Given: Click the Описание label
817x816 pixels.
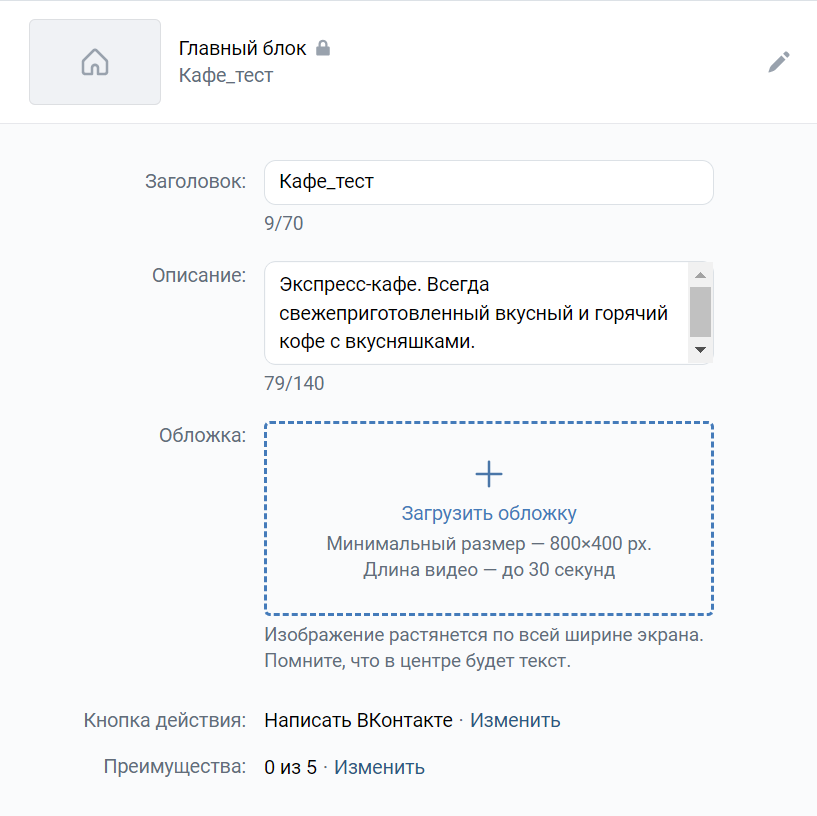Looking at the screenshot, I should 199,275.
